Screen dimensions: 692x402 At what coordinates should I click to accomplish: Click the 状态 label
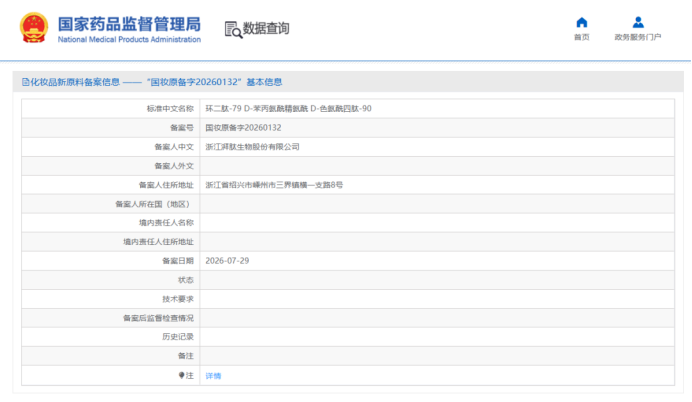click(x=186, y=280)
